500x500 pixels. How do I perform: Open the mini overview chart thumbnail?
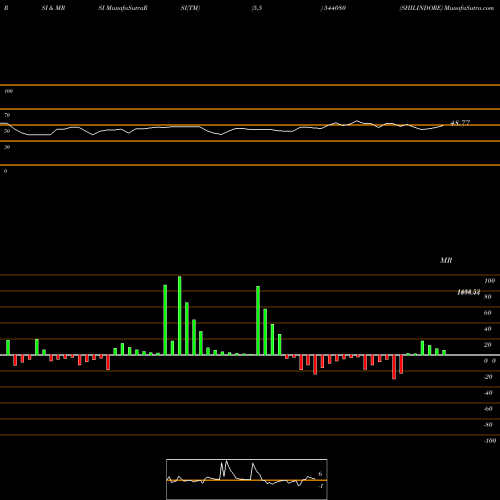coord(247,479)
